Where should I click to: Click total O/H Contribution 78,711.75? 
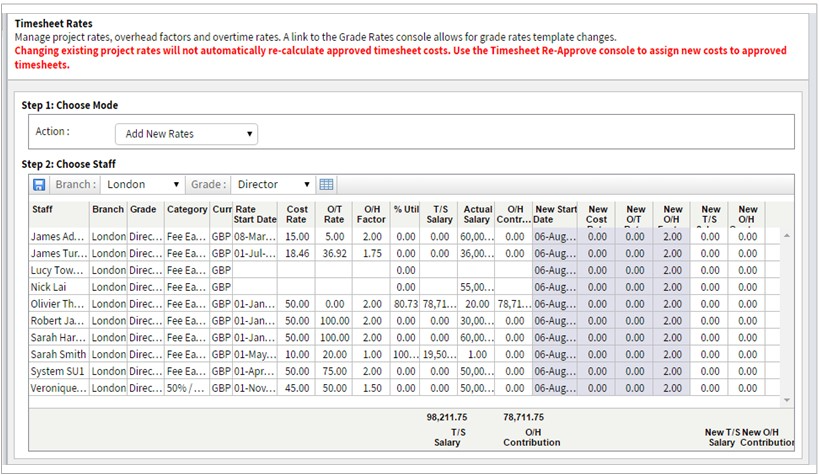pyautogui.click(x=523, y=417)
